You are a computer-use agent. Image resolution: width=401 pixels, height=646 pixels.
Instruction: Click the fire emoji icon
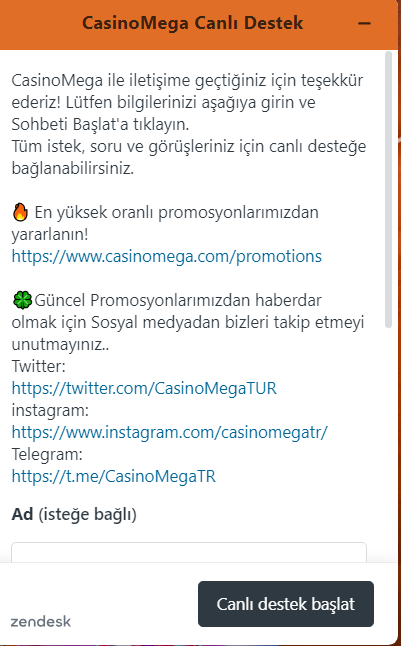coord(20,213)
